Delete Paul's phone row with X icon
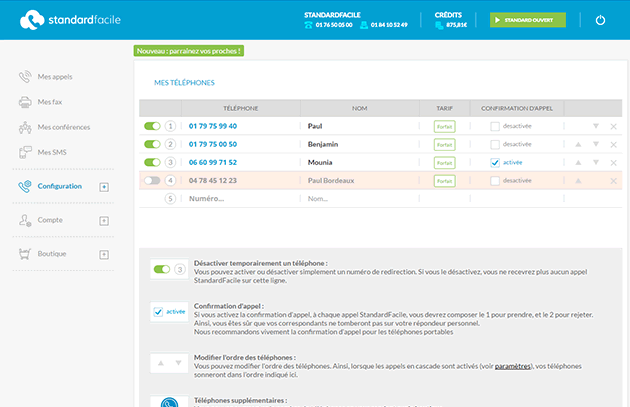Image resolution: width=630 pixels, height=407 pixels. pyautogui.click(x=613, y=127)
